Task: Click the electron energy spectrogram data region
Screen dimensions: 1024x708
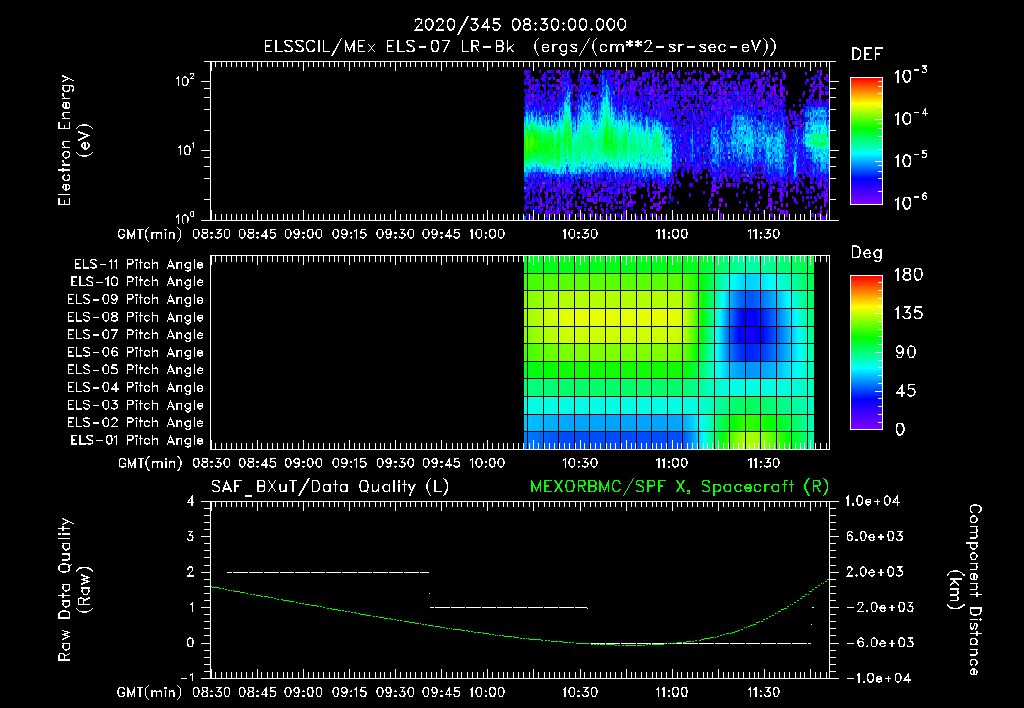Action: click(677, 144)
